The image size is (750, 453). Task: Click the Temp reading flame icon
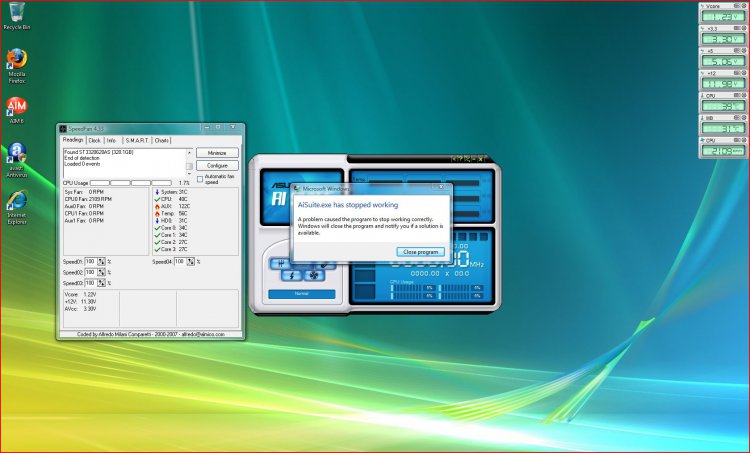pos(157,213)
